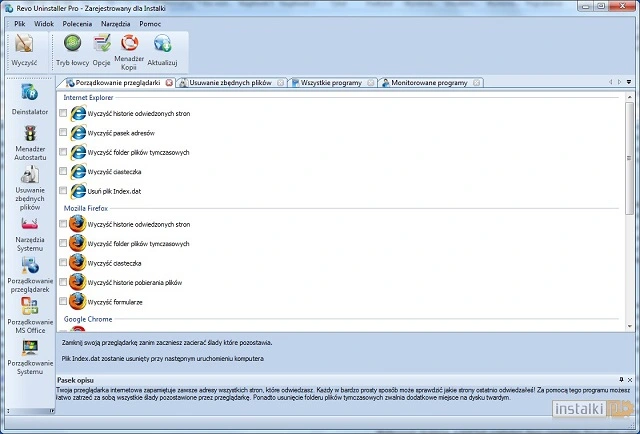Activate Tryb łowcy hunter mode
Screen dimensions: 640x434
[72, 45]
